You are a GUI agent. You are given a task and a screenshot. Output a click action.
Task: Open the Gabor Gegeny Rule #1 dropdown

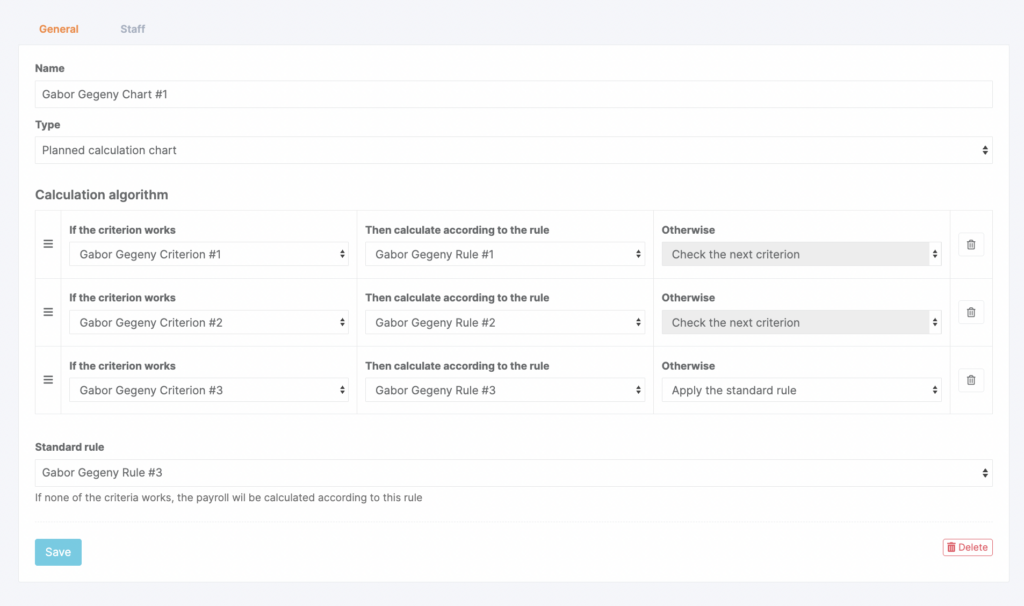click(505, 254)
